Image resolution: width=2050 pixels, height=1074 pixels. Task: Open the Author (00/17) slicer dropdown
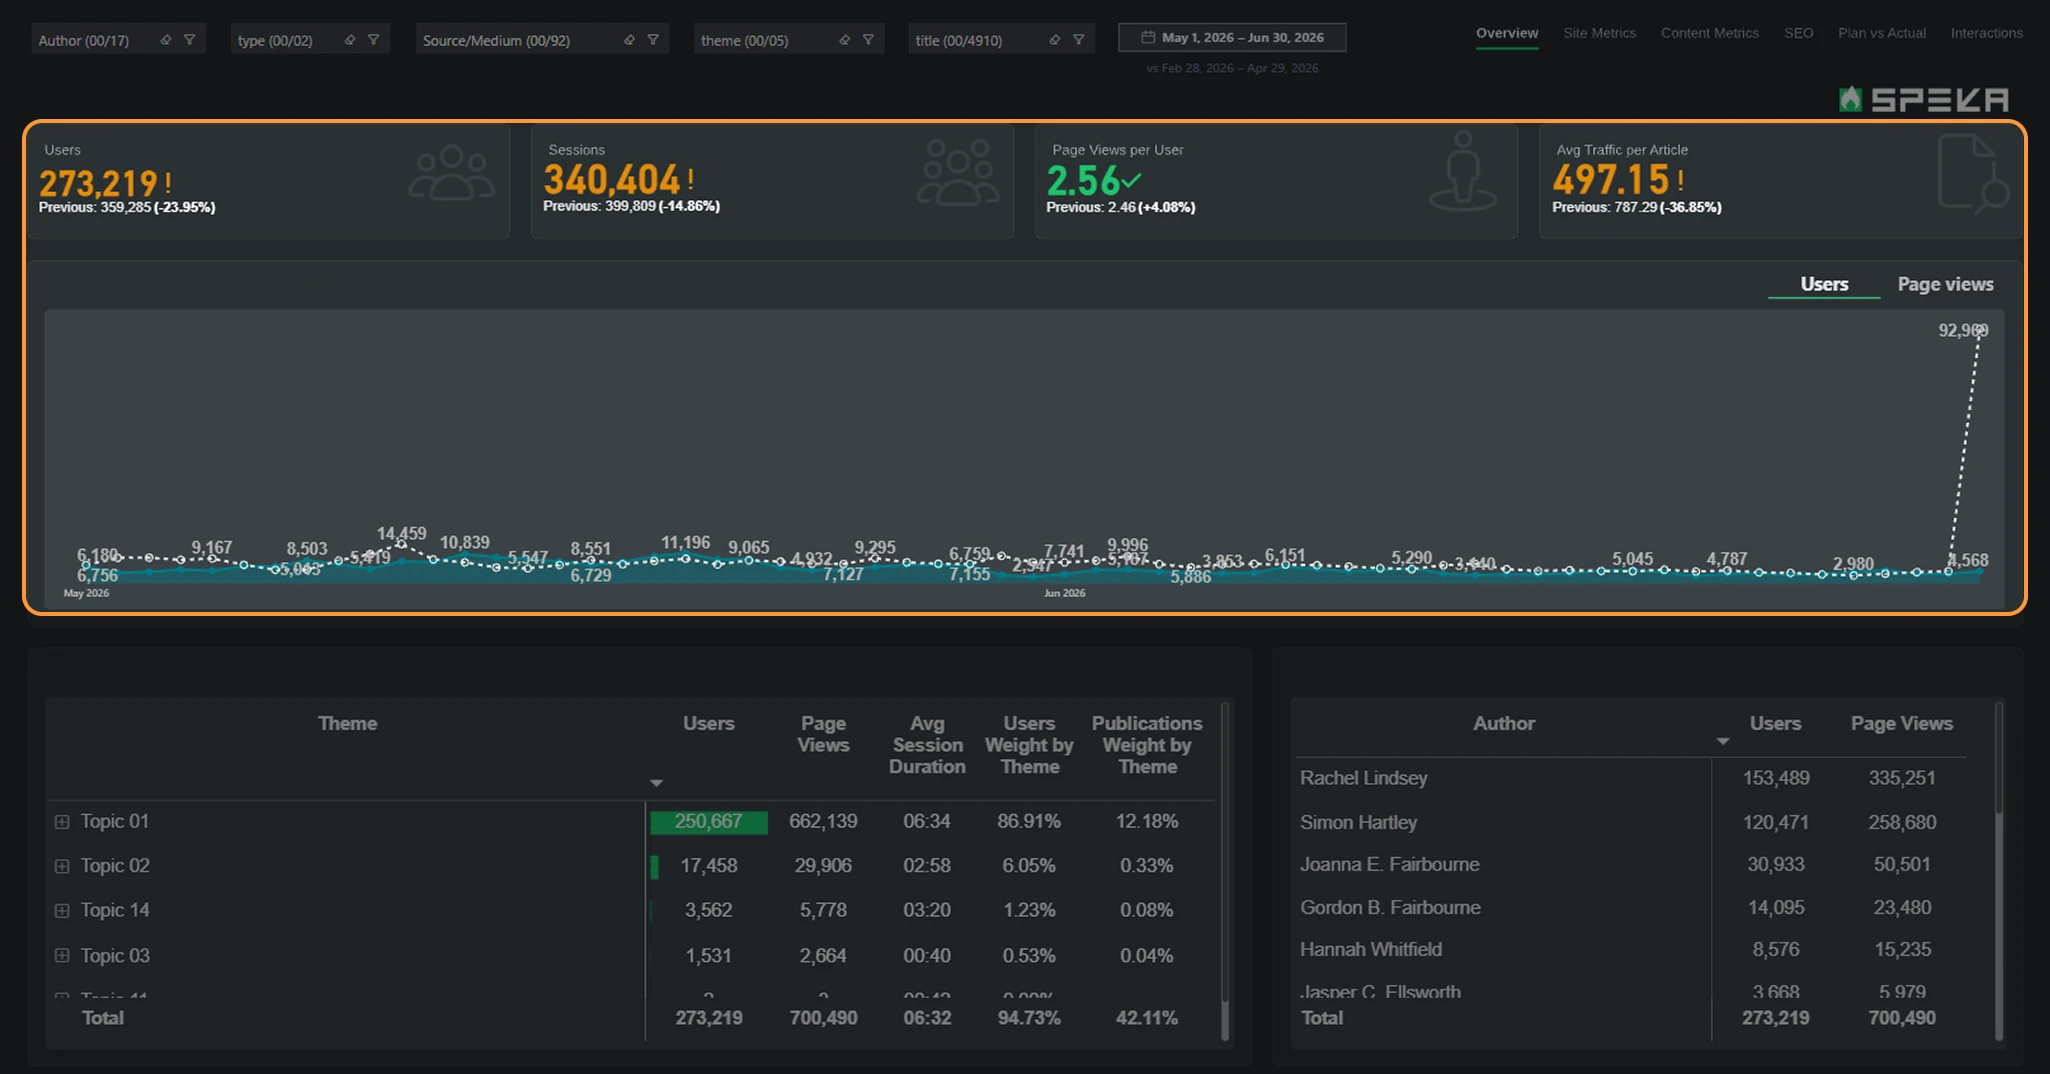[118, 40]
